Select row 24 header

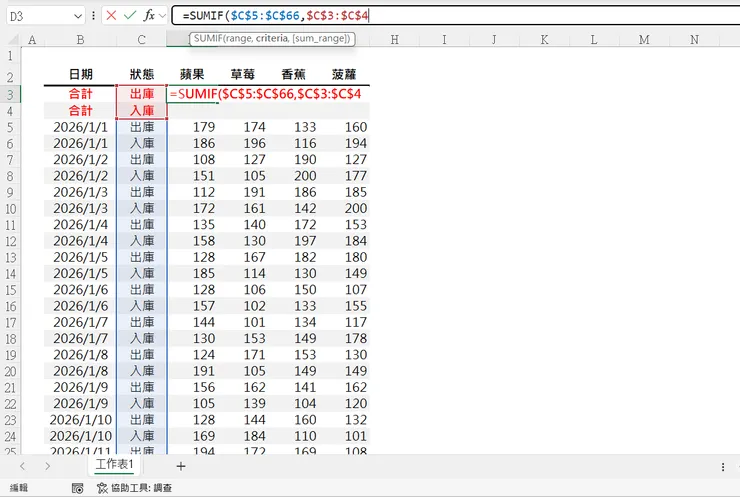(x=10, y=436)
